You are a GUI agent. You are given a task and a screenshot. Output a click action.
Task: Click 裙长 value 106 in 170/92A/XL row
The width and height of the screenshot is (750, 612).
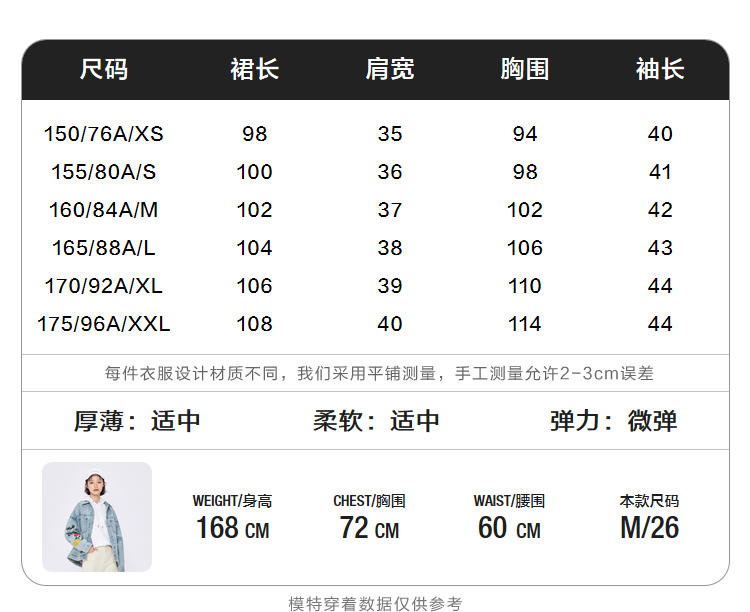tap(254, 286)
